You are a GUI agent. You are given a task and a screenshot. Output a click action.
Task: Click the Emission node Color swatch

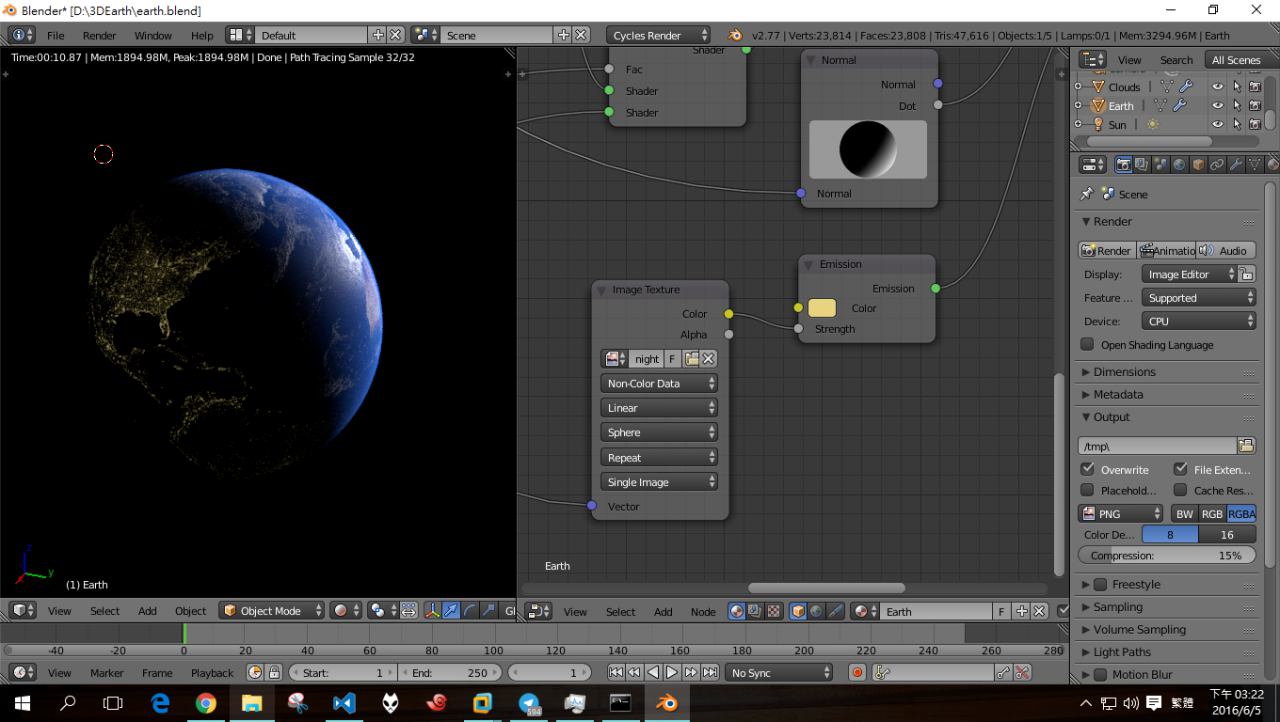pyautogui.click(x=822, y=308)
